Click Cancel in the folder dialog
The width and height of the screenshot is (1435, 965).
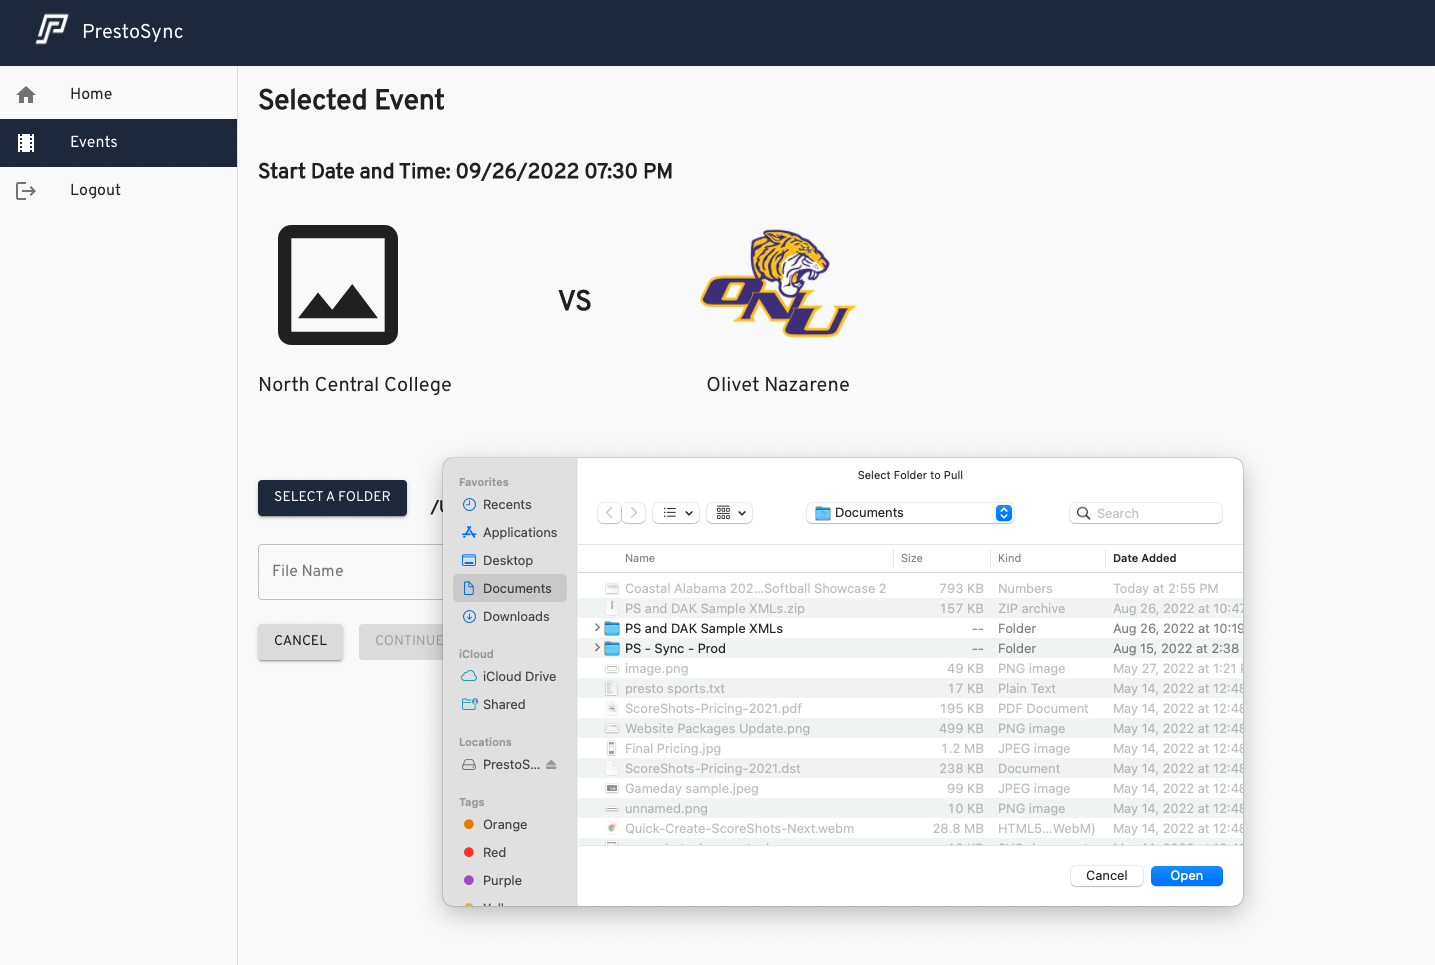pyautogui.click(x=1107, y=876)
